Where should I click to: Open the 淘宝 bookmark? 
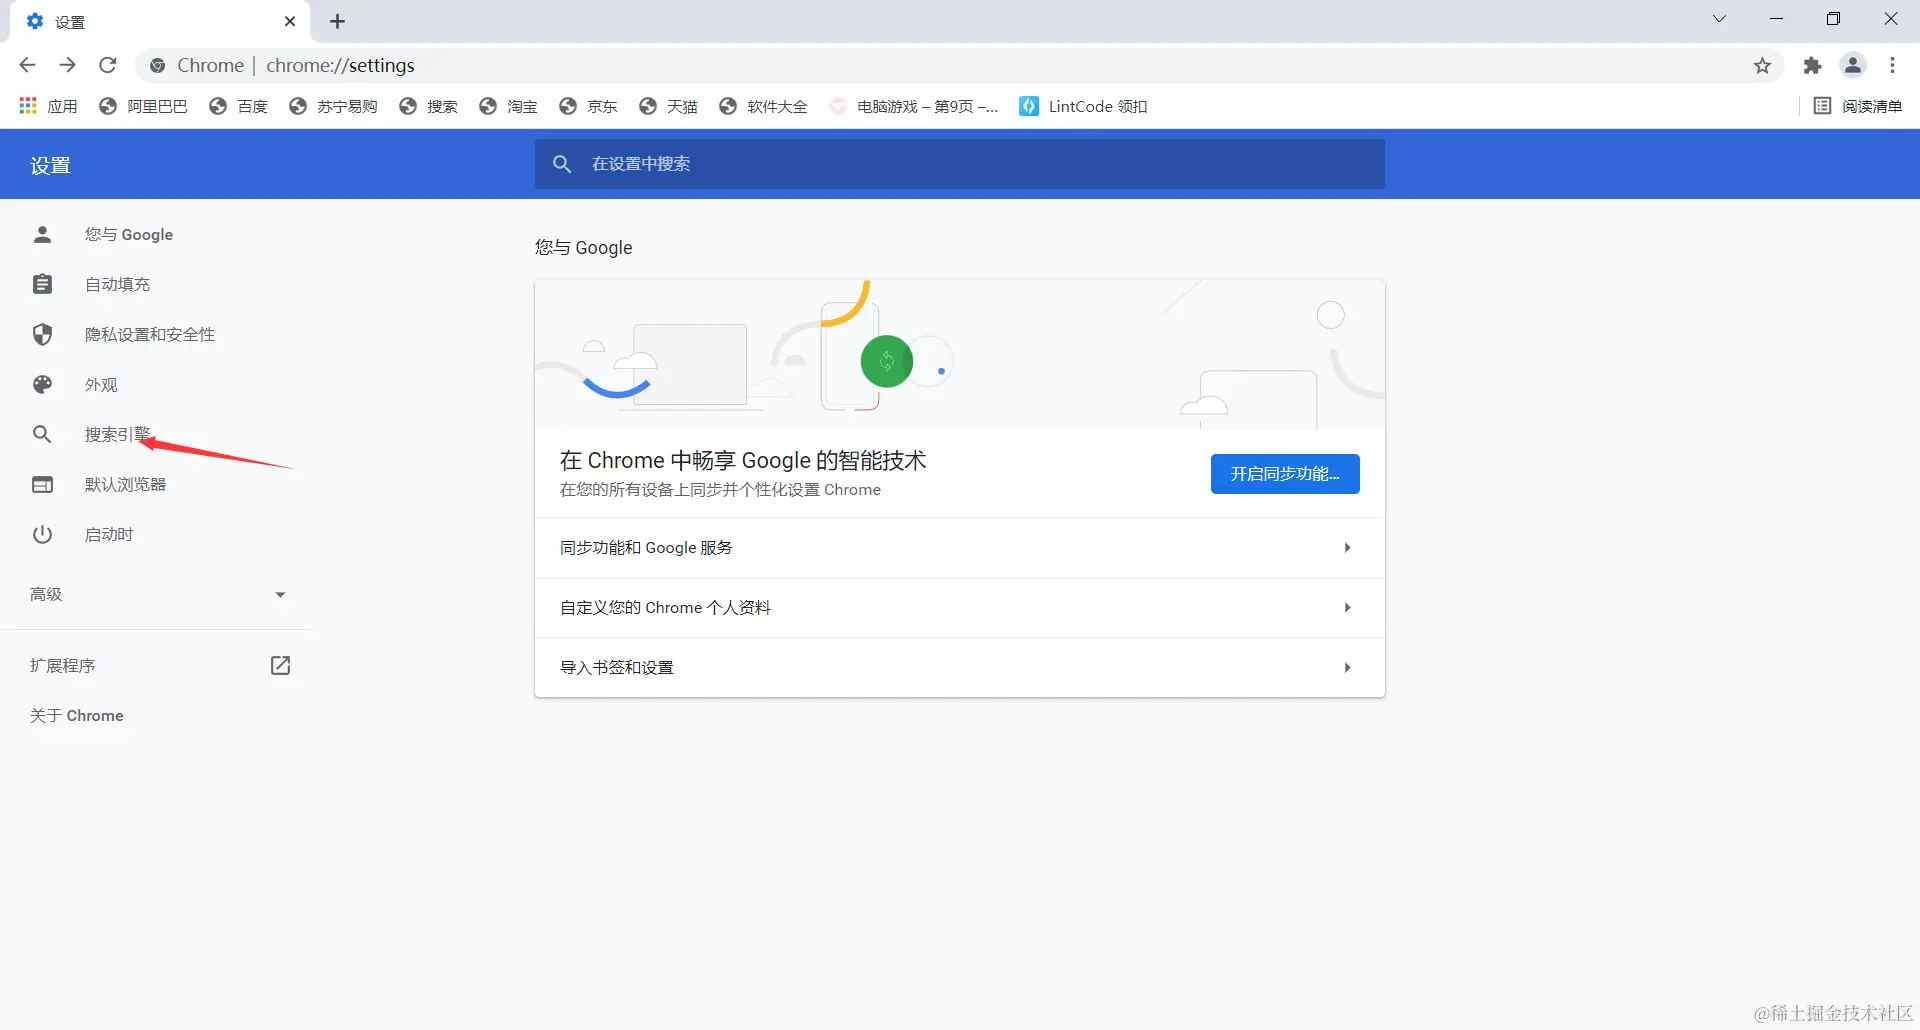508,106
